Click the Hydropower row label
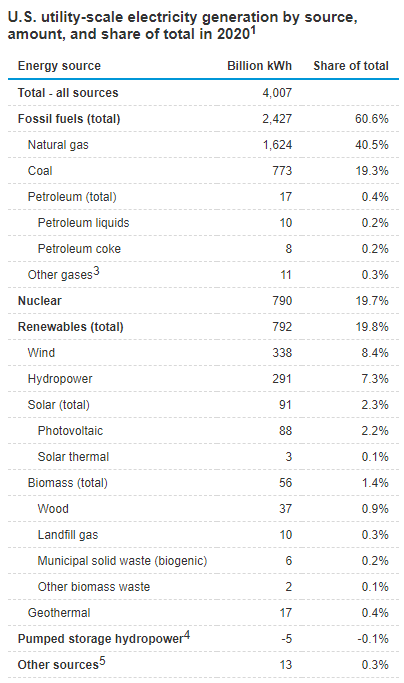This screenshot has width=404, height=683. tap(60, 379)
